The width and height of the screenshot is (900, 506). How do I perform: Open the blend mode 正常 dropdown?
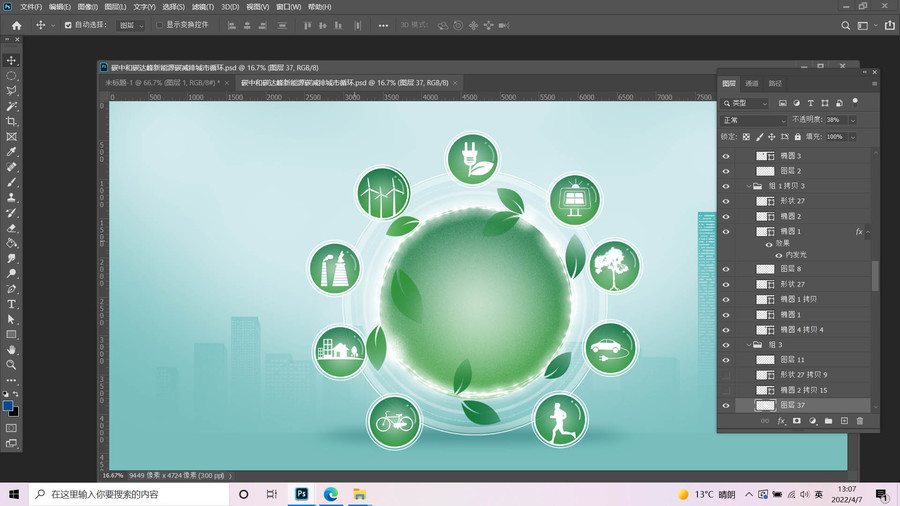tap(754, 120)
